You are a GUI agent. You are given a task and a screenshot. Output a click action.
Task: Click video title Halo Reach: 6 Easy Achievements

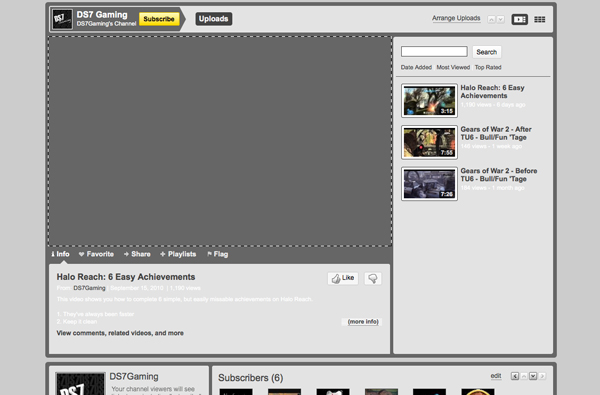point(126,277)
